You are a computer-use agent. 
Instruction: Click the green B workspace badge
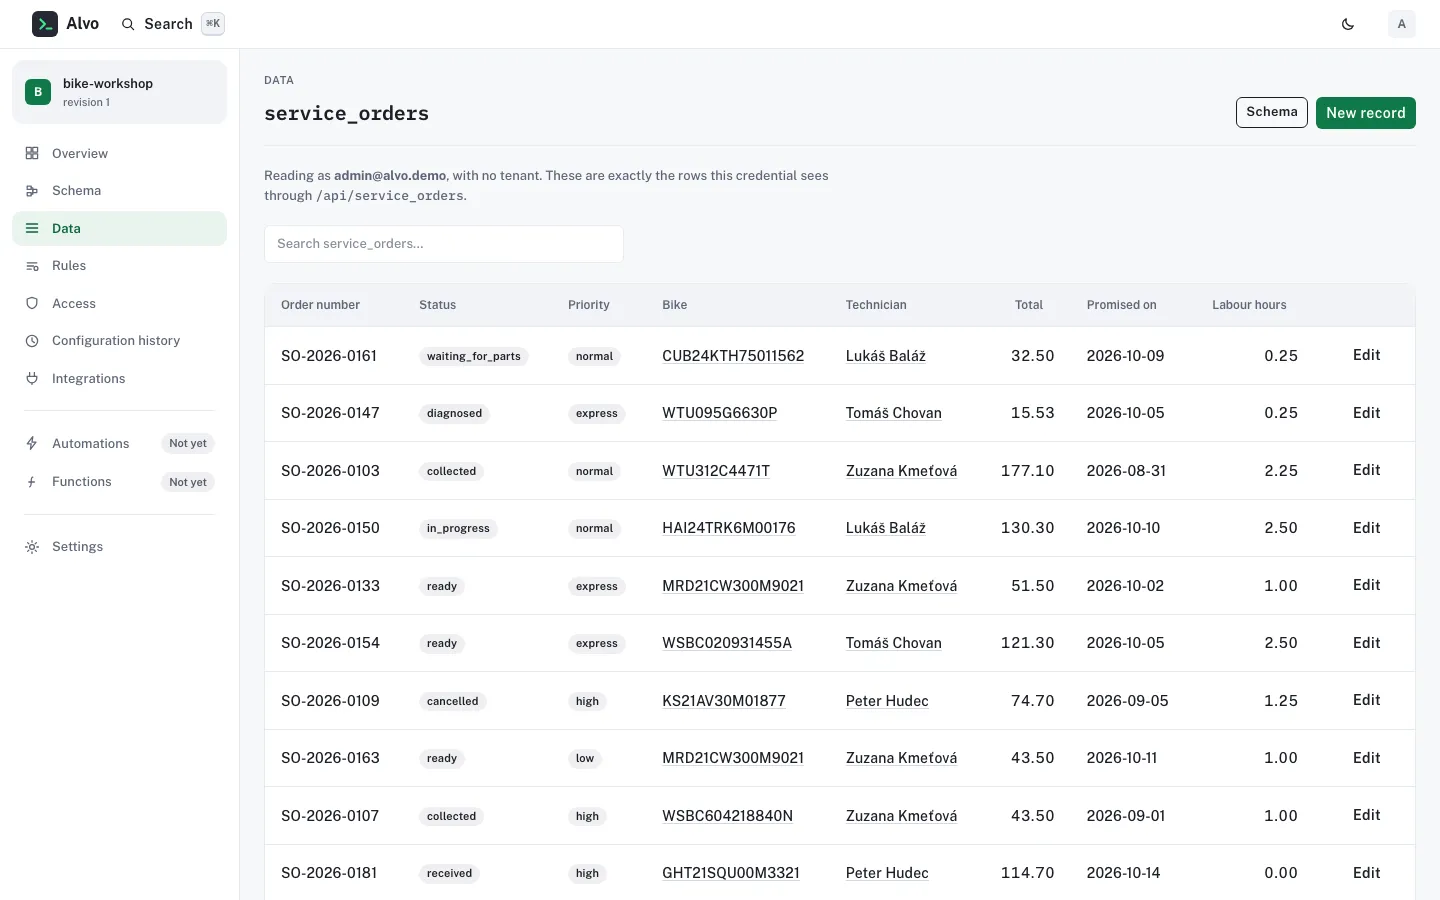point(38,92)
